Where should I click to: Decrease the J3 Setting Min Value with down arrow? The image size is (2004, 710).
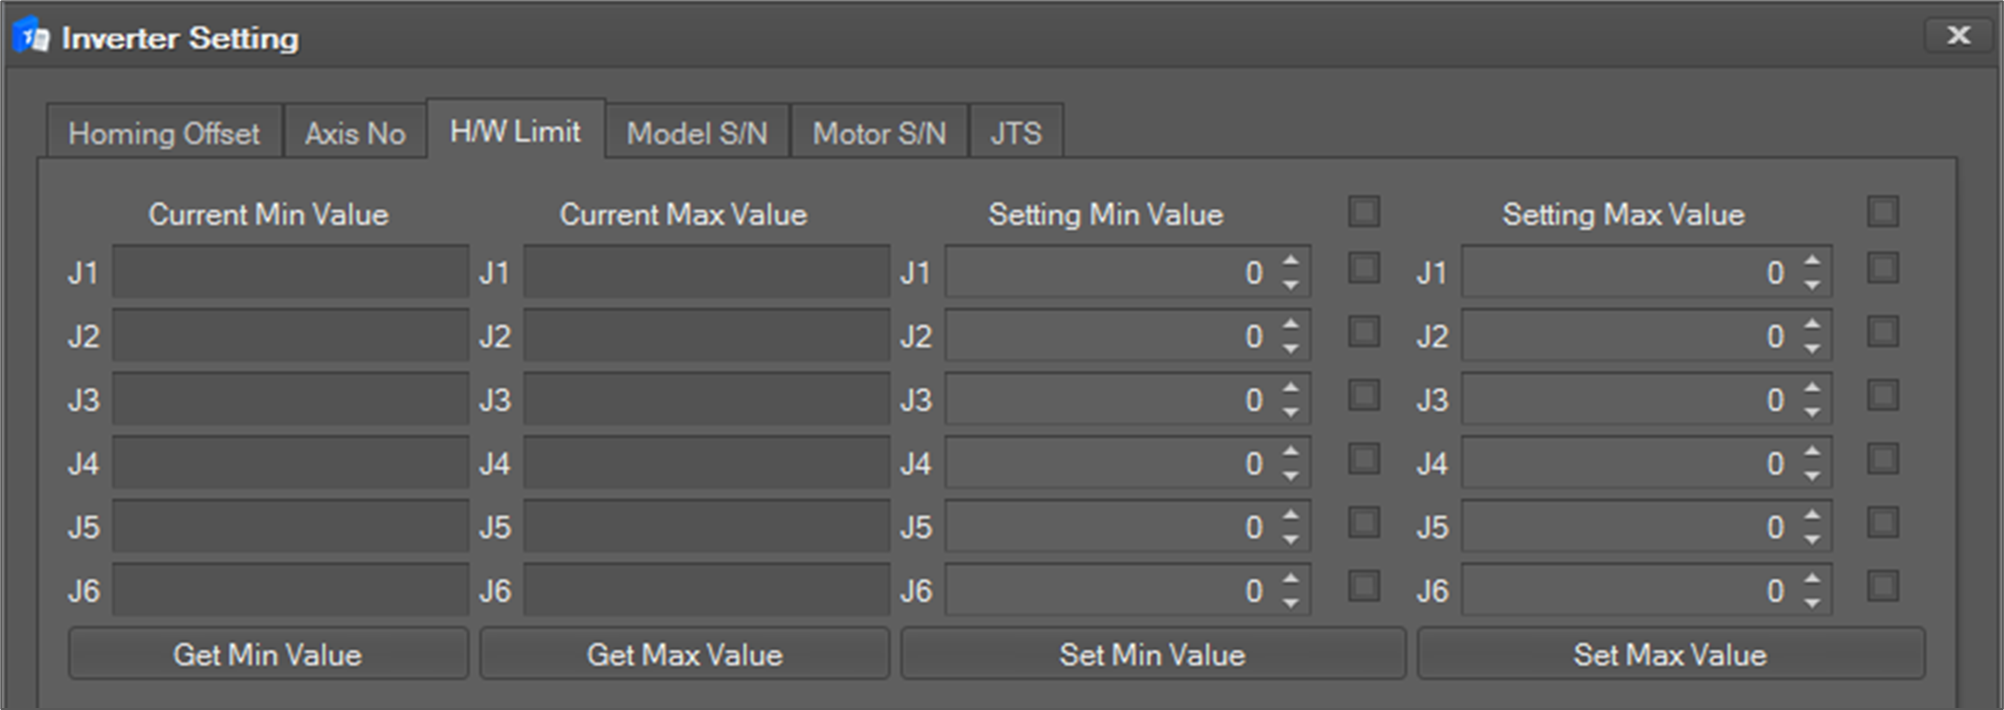pos(1291,413)
